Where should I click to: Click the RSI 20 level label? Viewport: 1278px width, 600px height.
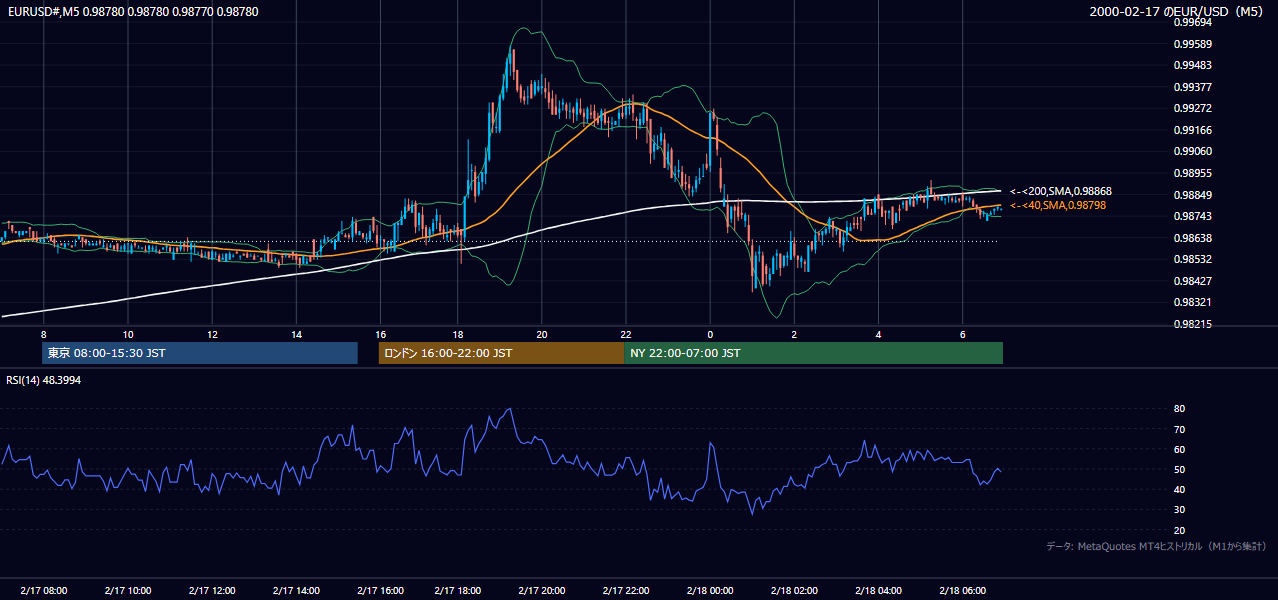coord(1179,530)
